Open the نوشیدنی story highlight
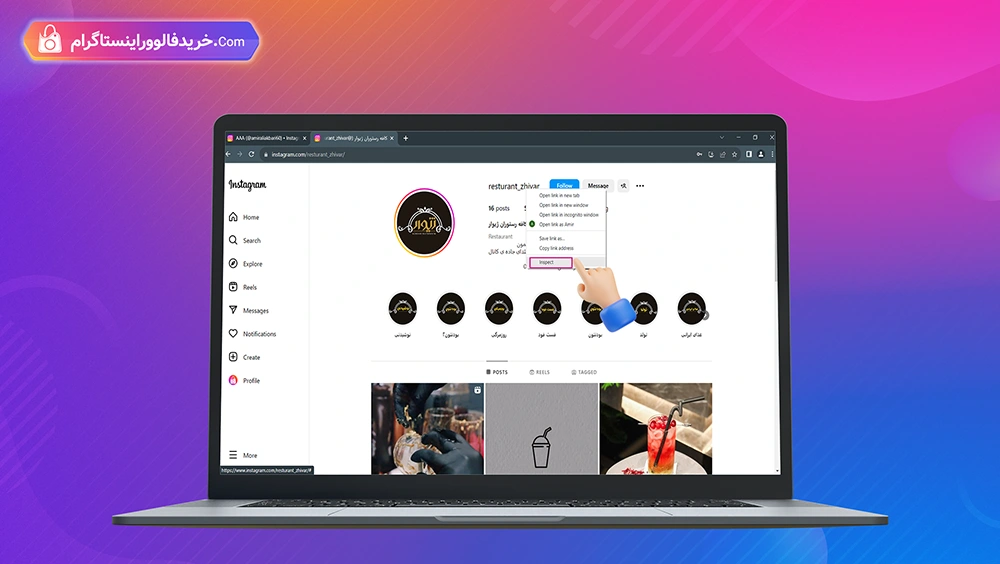This screenshot has width=1000, height=564. coord(402,309)
